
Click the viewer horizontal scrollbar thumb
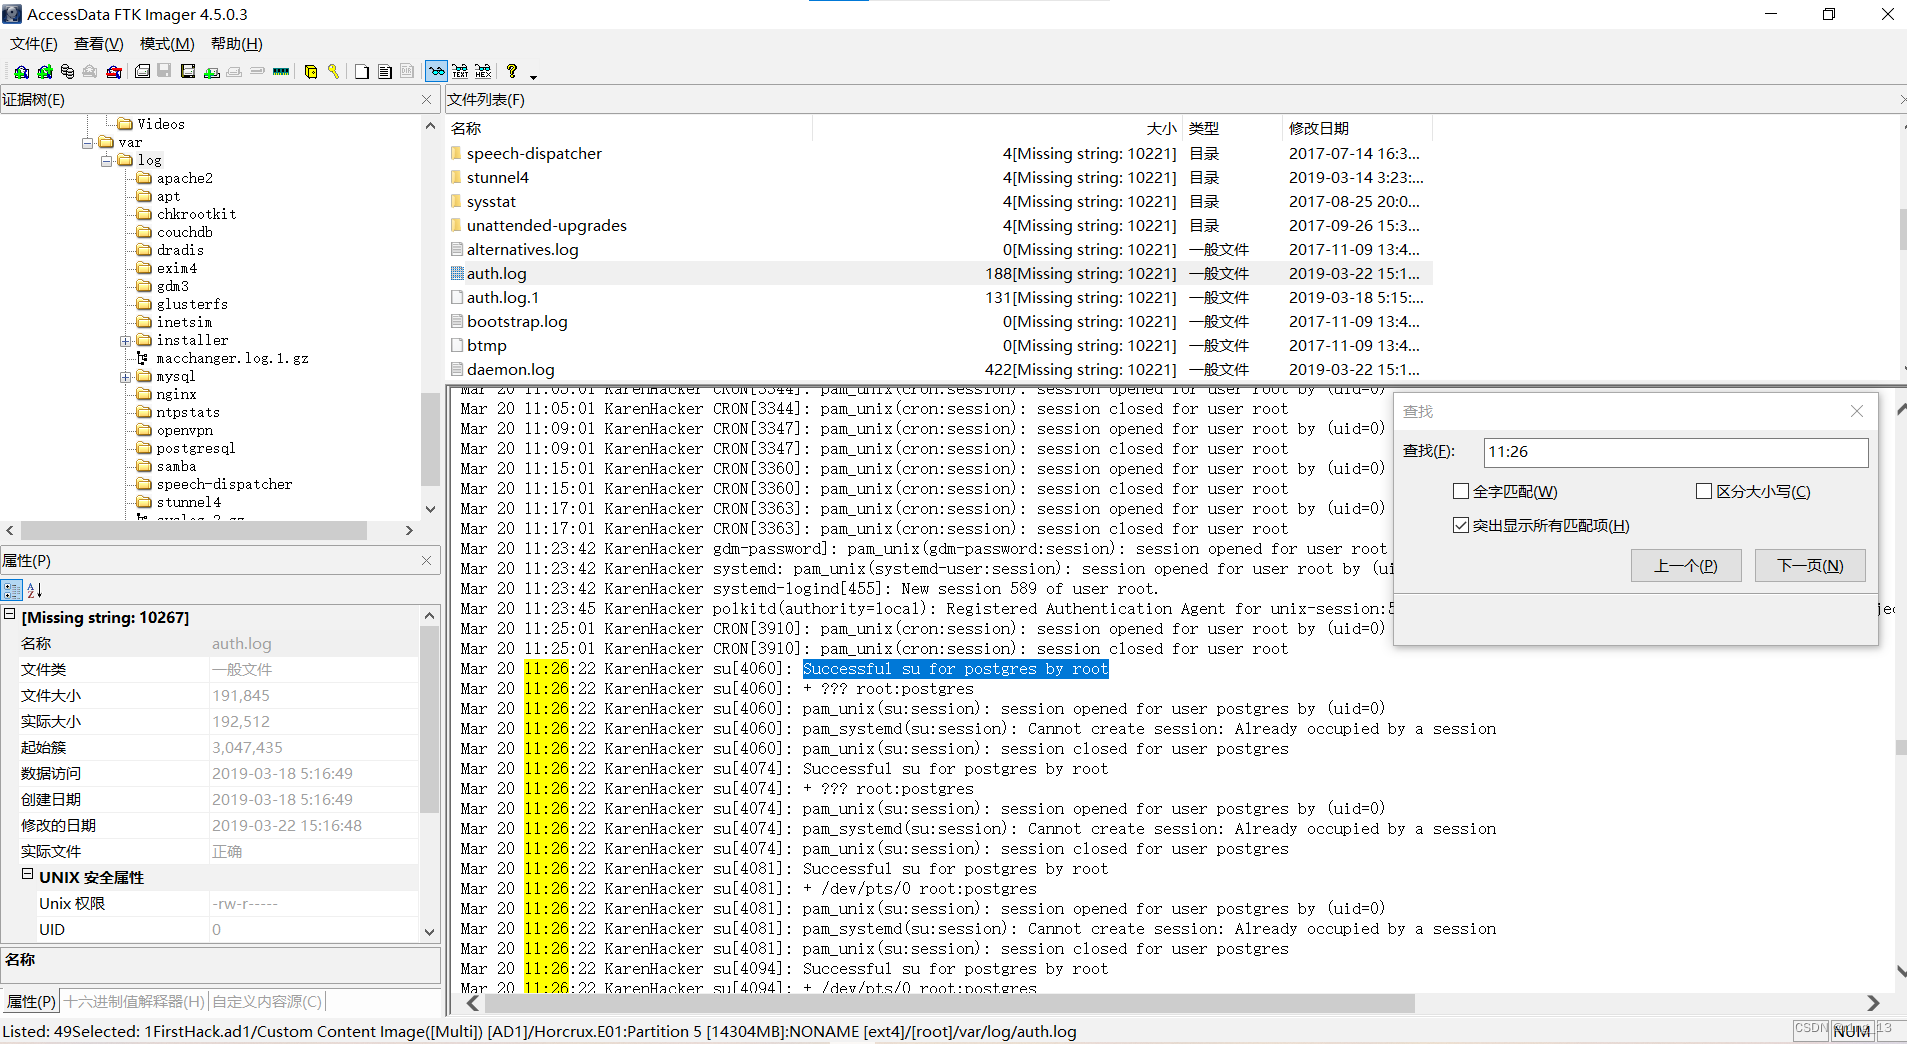click(x=950, y=1003)
